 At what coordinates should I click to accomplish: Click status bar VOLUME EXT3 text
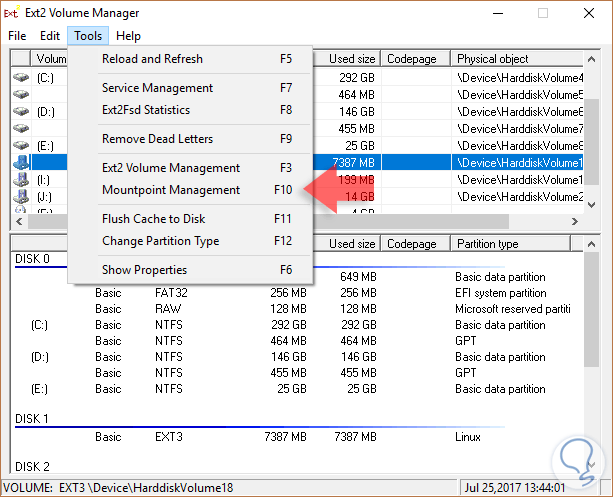click(x=118, y=488)
